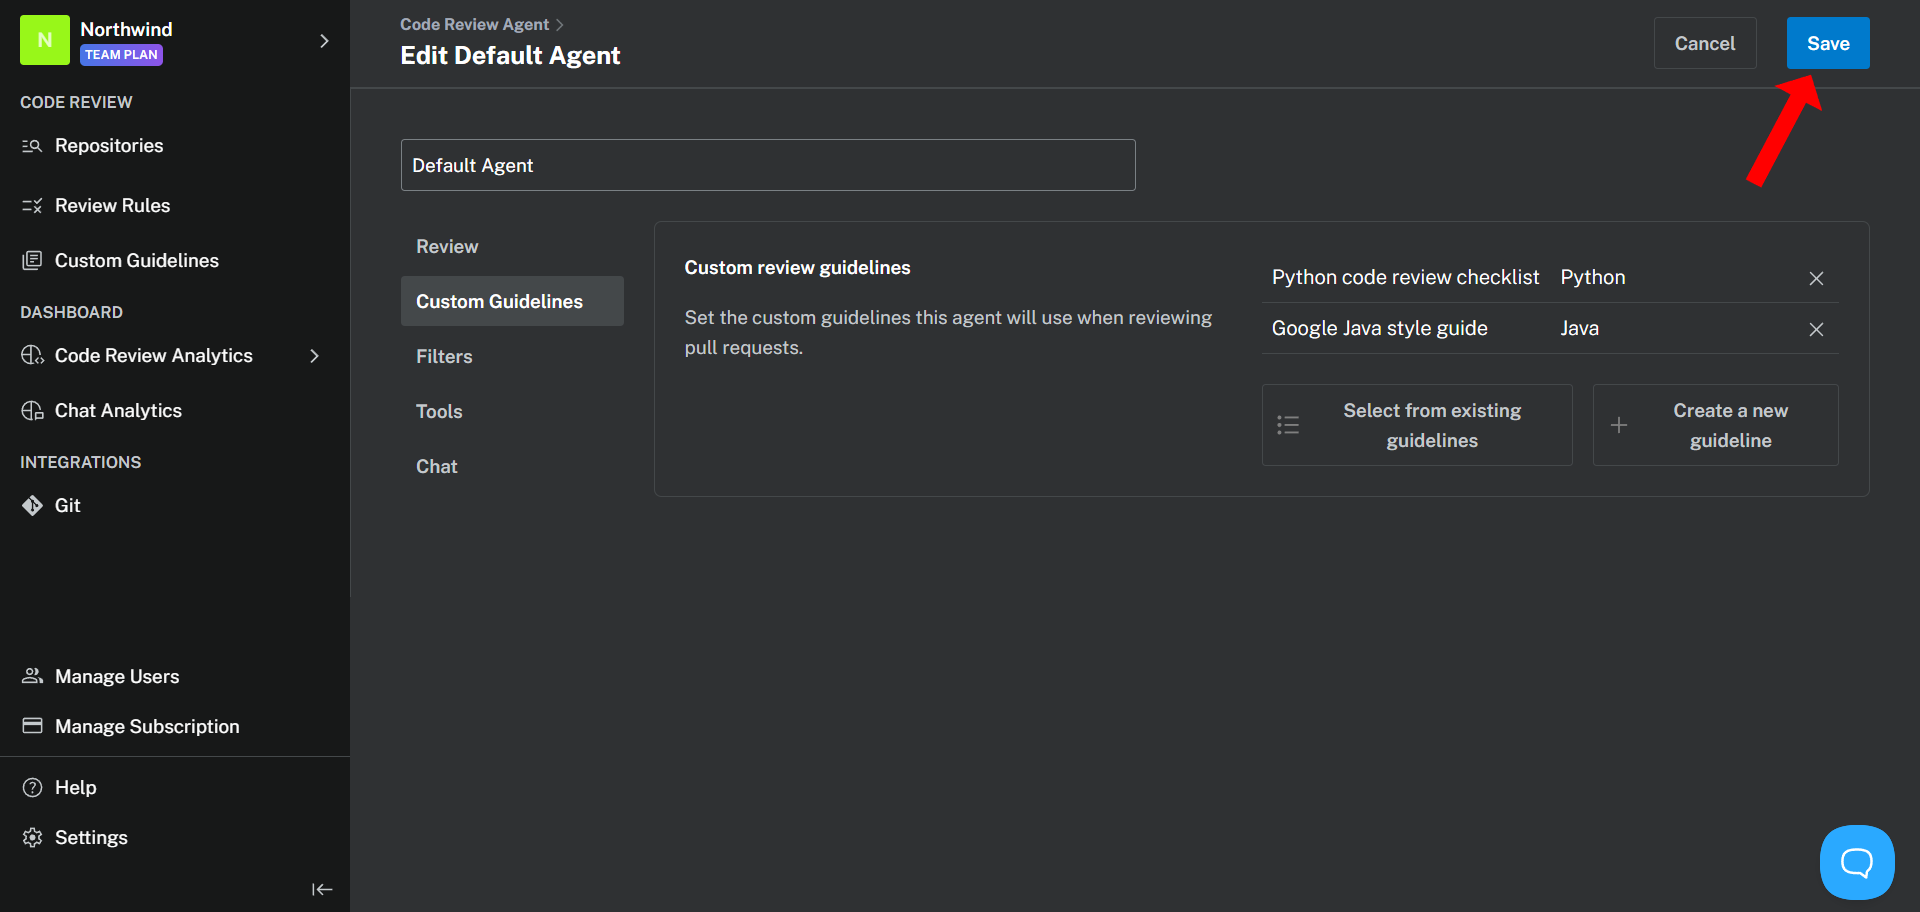
Task: Open the chat support bubble icon
Action: coord(1856,862)
